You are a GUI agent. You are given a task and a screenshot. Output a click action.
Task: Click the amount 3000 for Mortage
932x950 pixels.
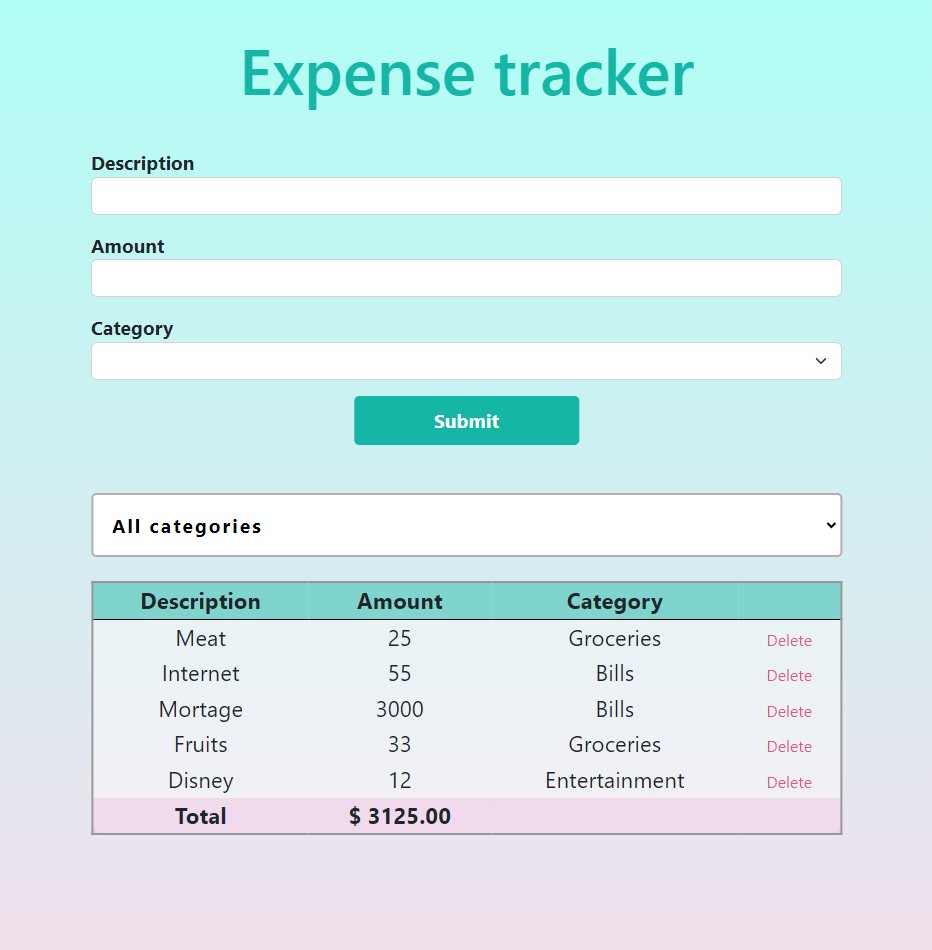[x=399, y=709]
